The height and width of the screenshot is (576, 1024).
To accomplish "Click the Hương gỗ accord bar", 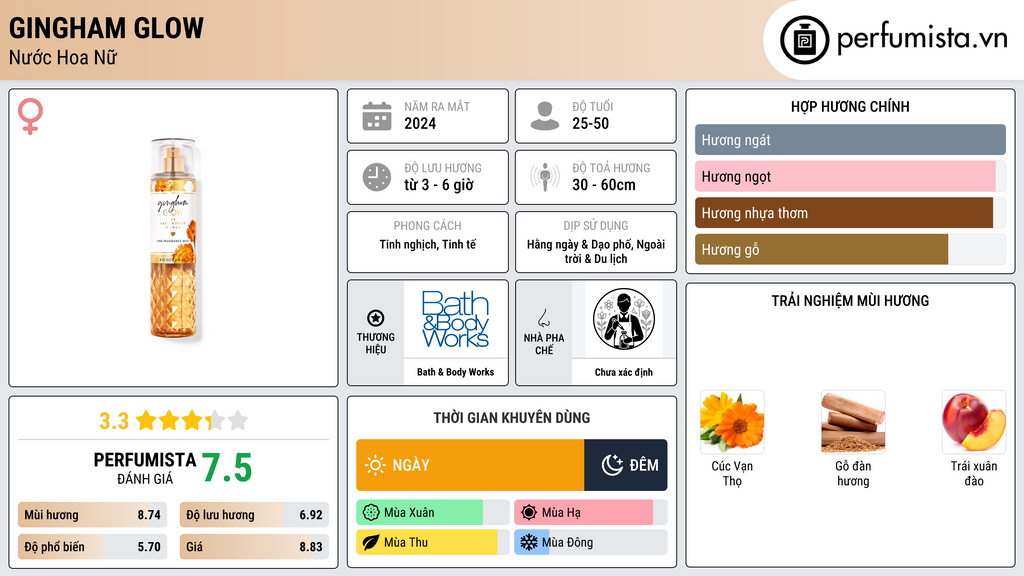I will pos(850,249).
